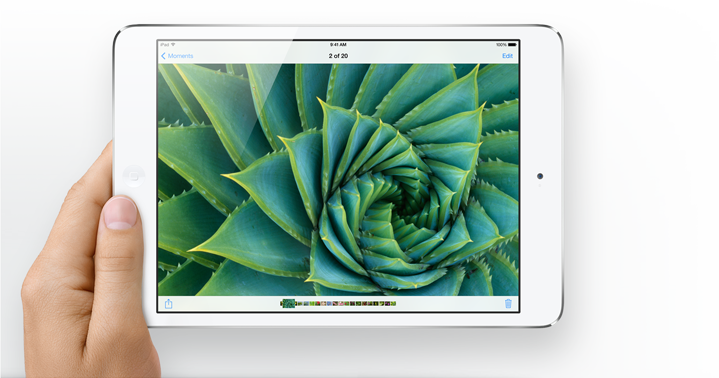Tap the iPad home button
719x378 pixels.
tap(134, 176)
